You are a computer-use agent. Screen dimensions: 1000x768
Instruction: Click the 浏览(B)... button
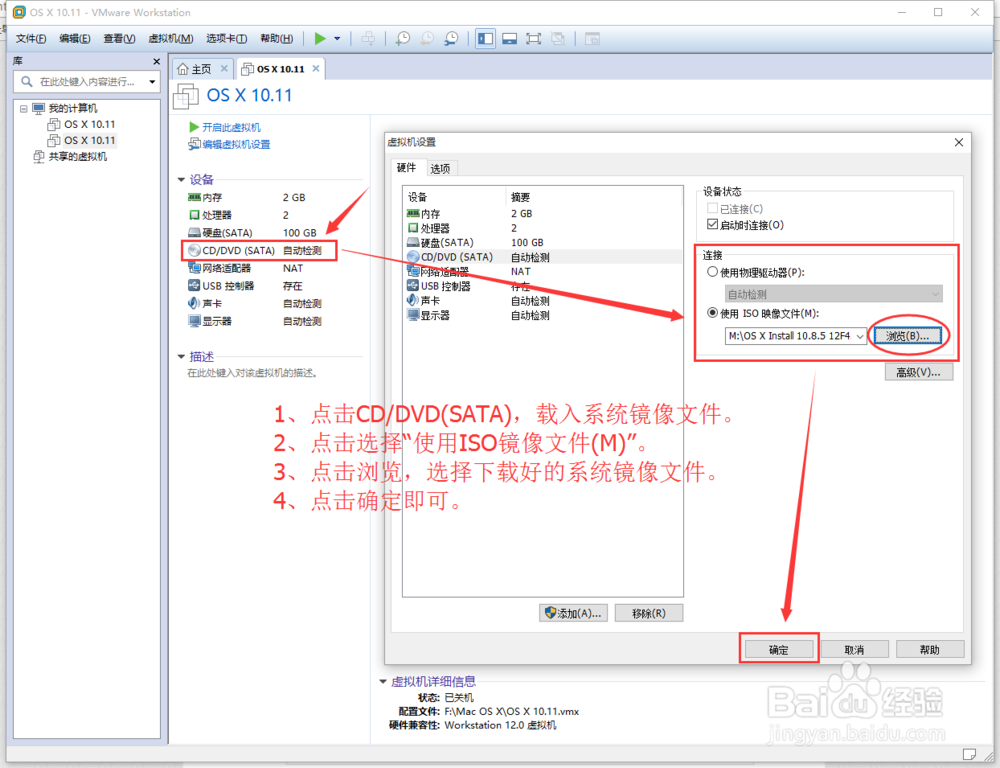click(x=908, y=336)
